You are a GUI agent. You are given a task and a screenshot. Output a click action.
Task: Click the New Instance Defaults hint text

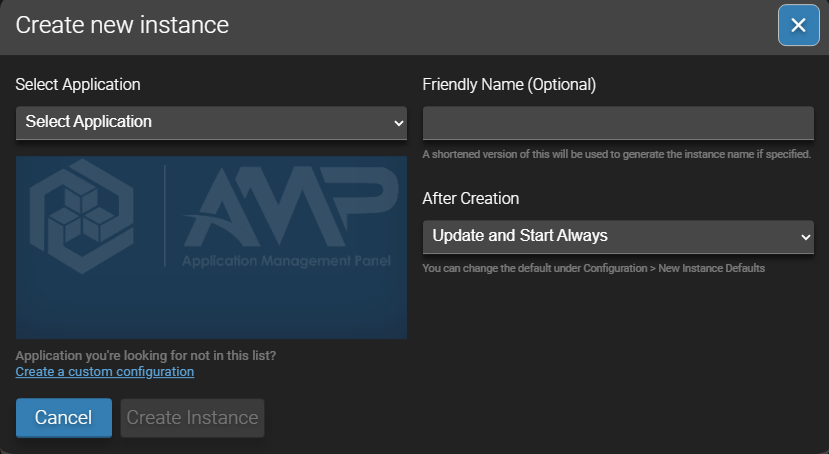click(x=593, y=268)
